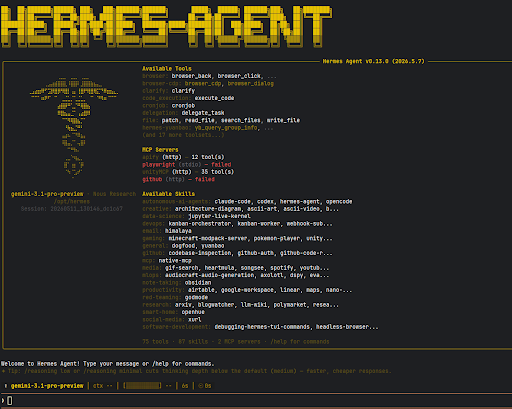Screen dimensions: 512x409
Task: Click the 'search_files' tool name
Action: click(241, 120)
